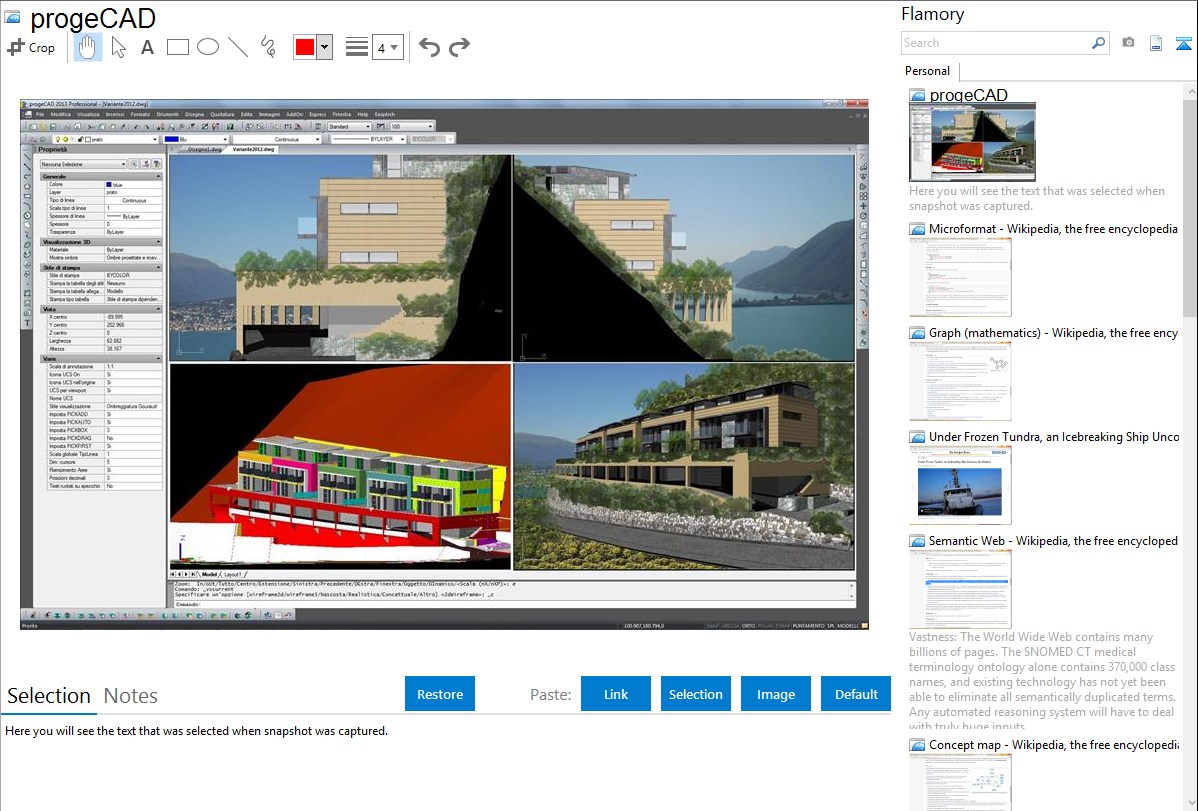Viewport: 1198px width, 811px height.
Task: Switch to the Personal tab
Action: (x=928, y=70)
